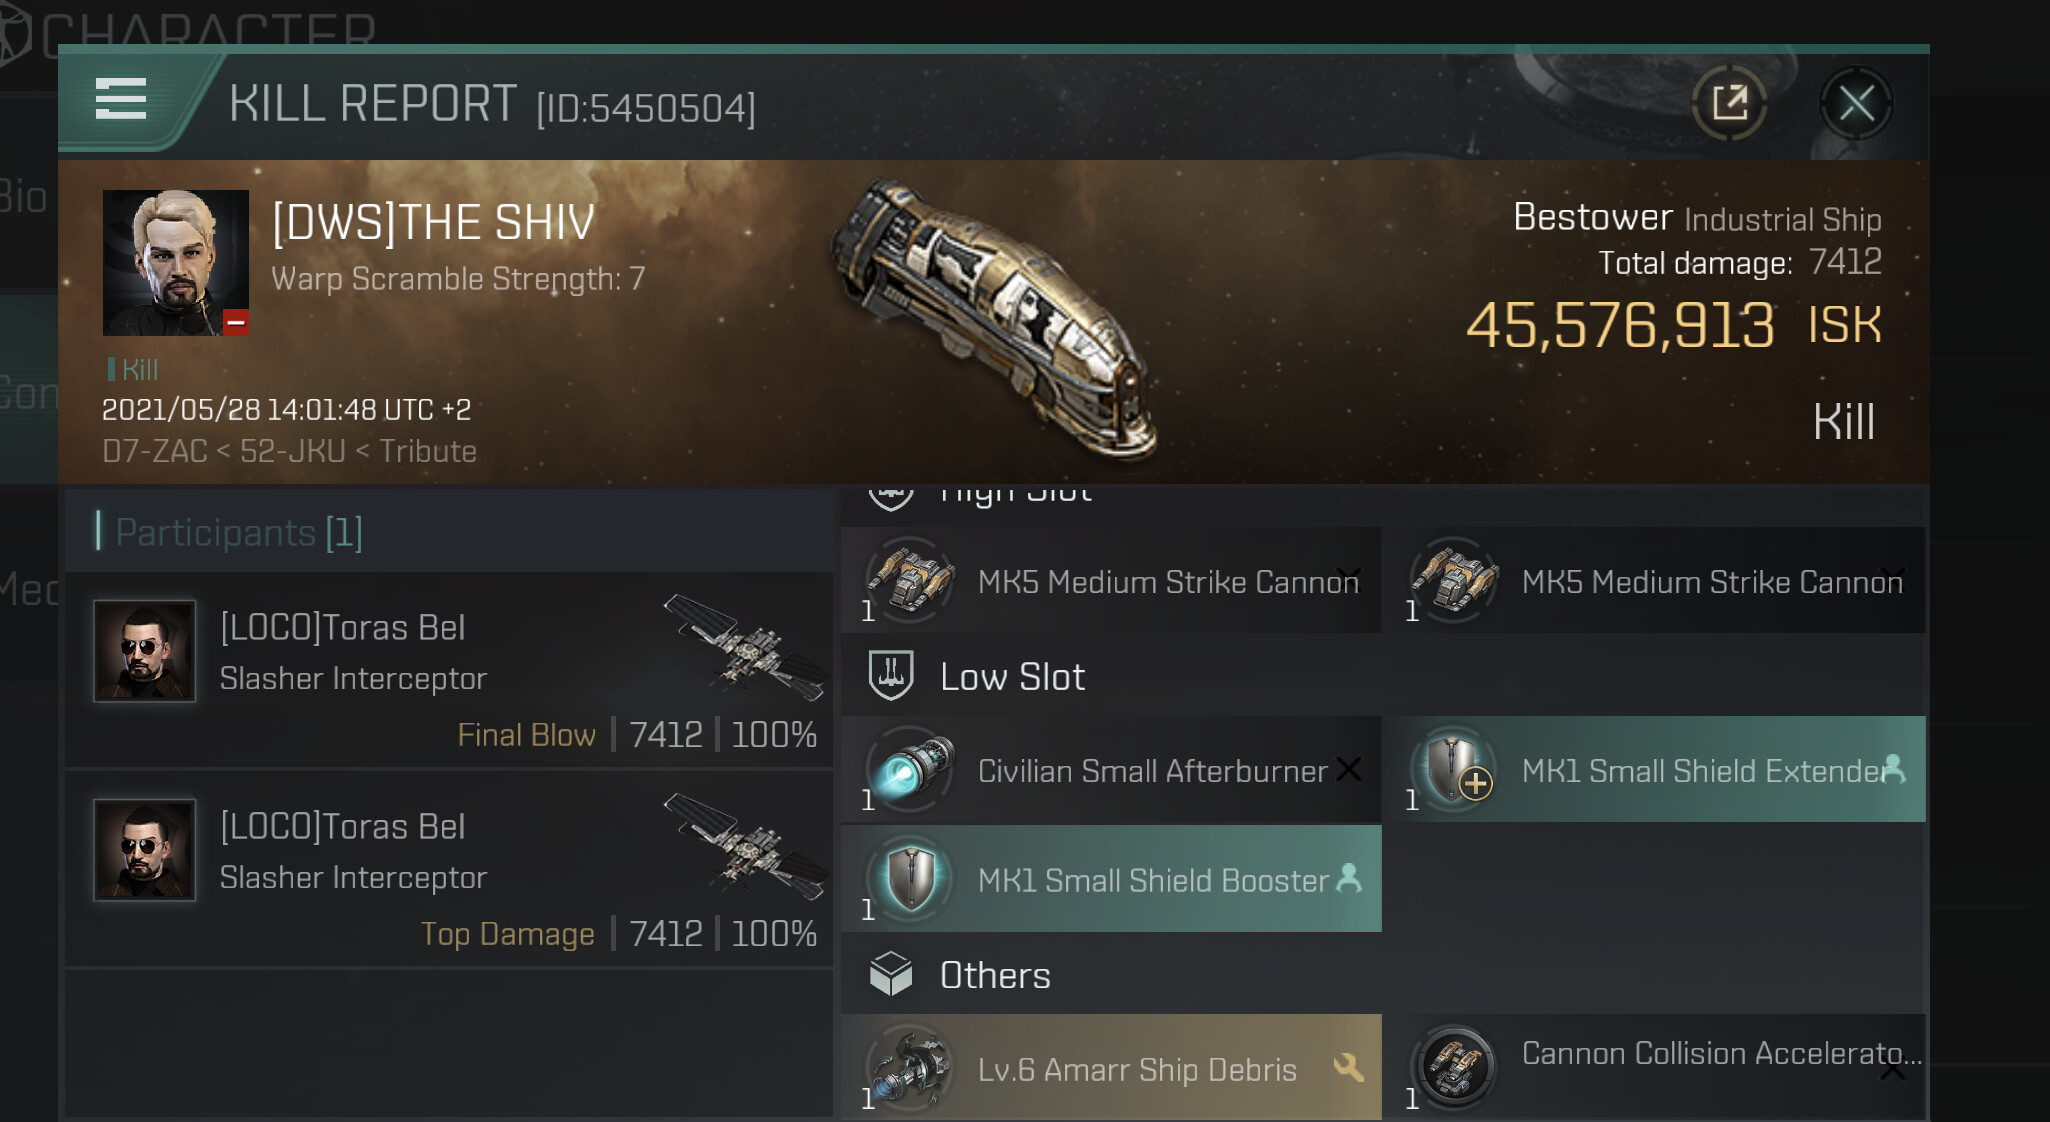Screen dimensions: 2050x1122
Task: Click the Lv.6 Amarr Ship Debris item
Action: [x=1111, y=1068]
